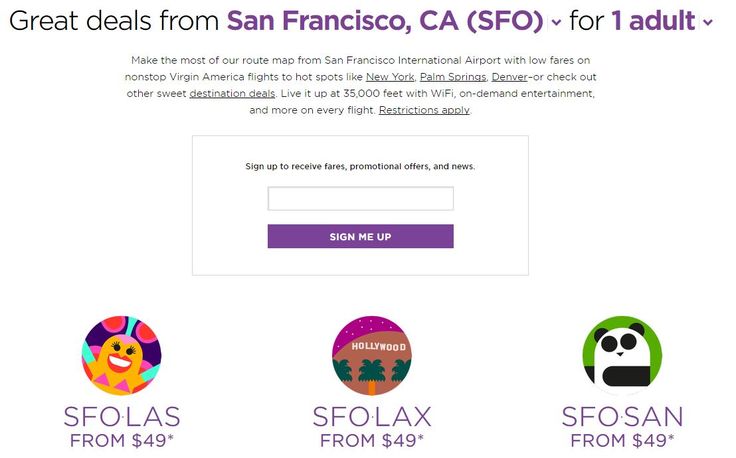Viewport: 736px width, 458px height.
Task: Click the SFO·SAN FROM $49 price
Action: pos(622,441)
